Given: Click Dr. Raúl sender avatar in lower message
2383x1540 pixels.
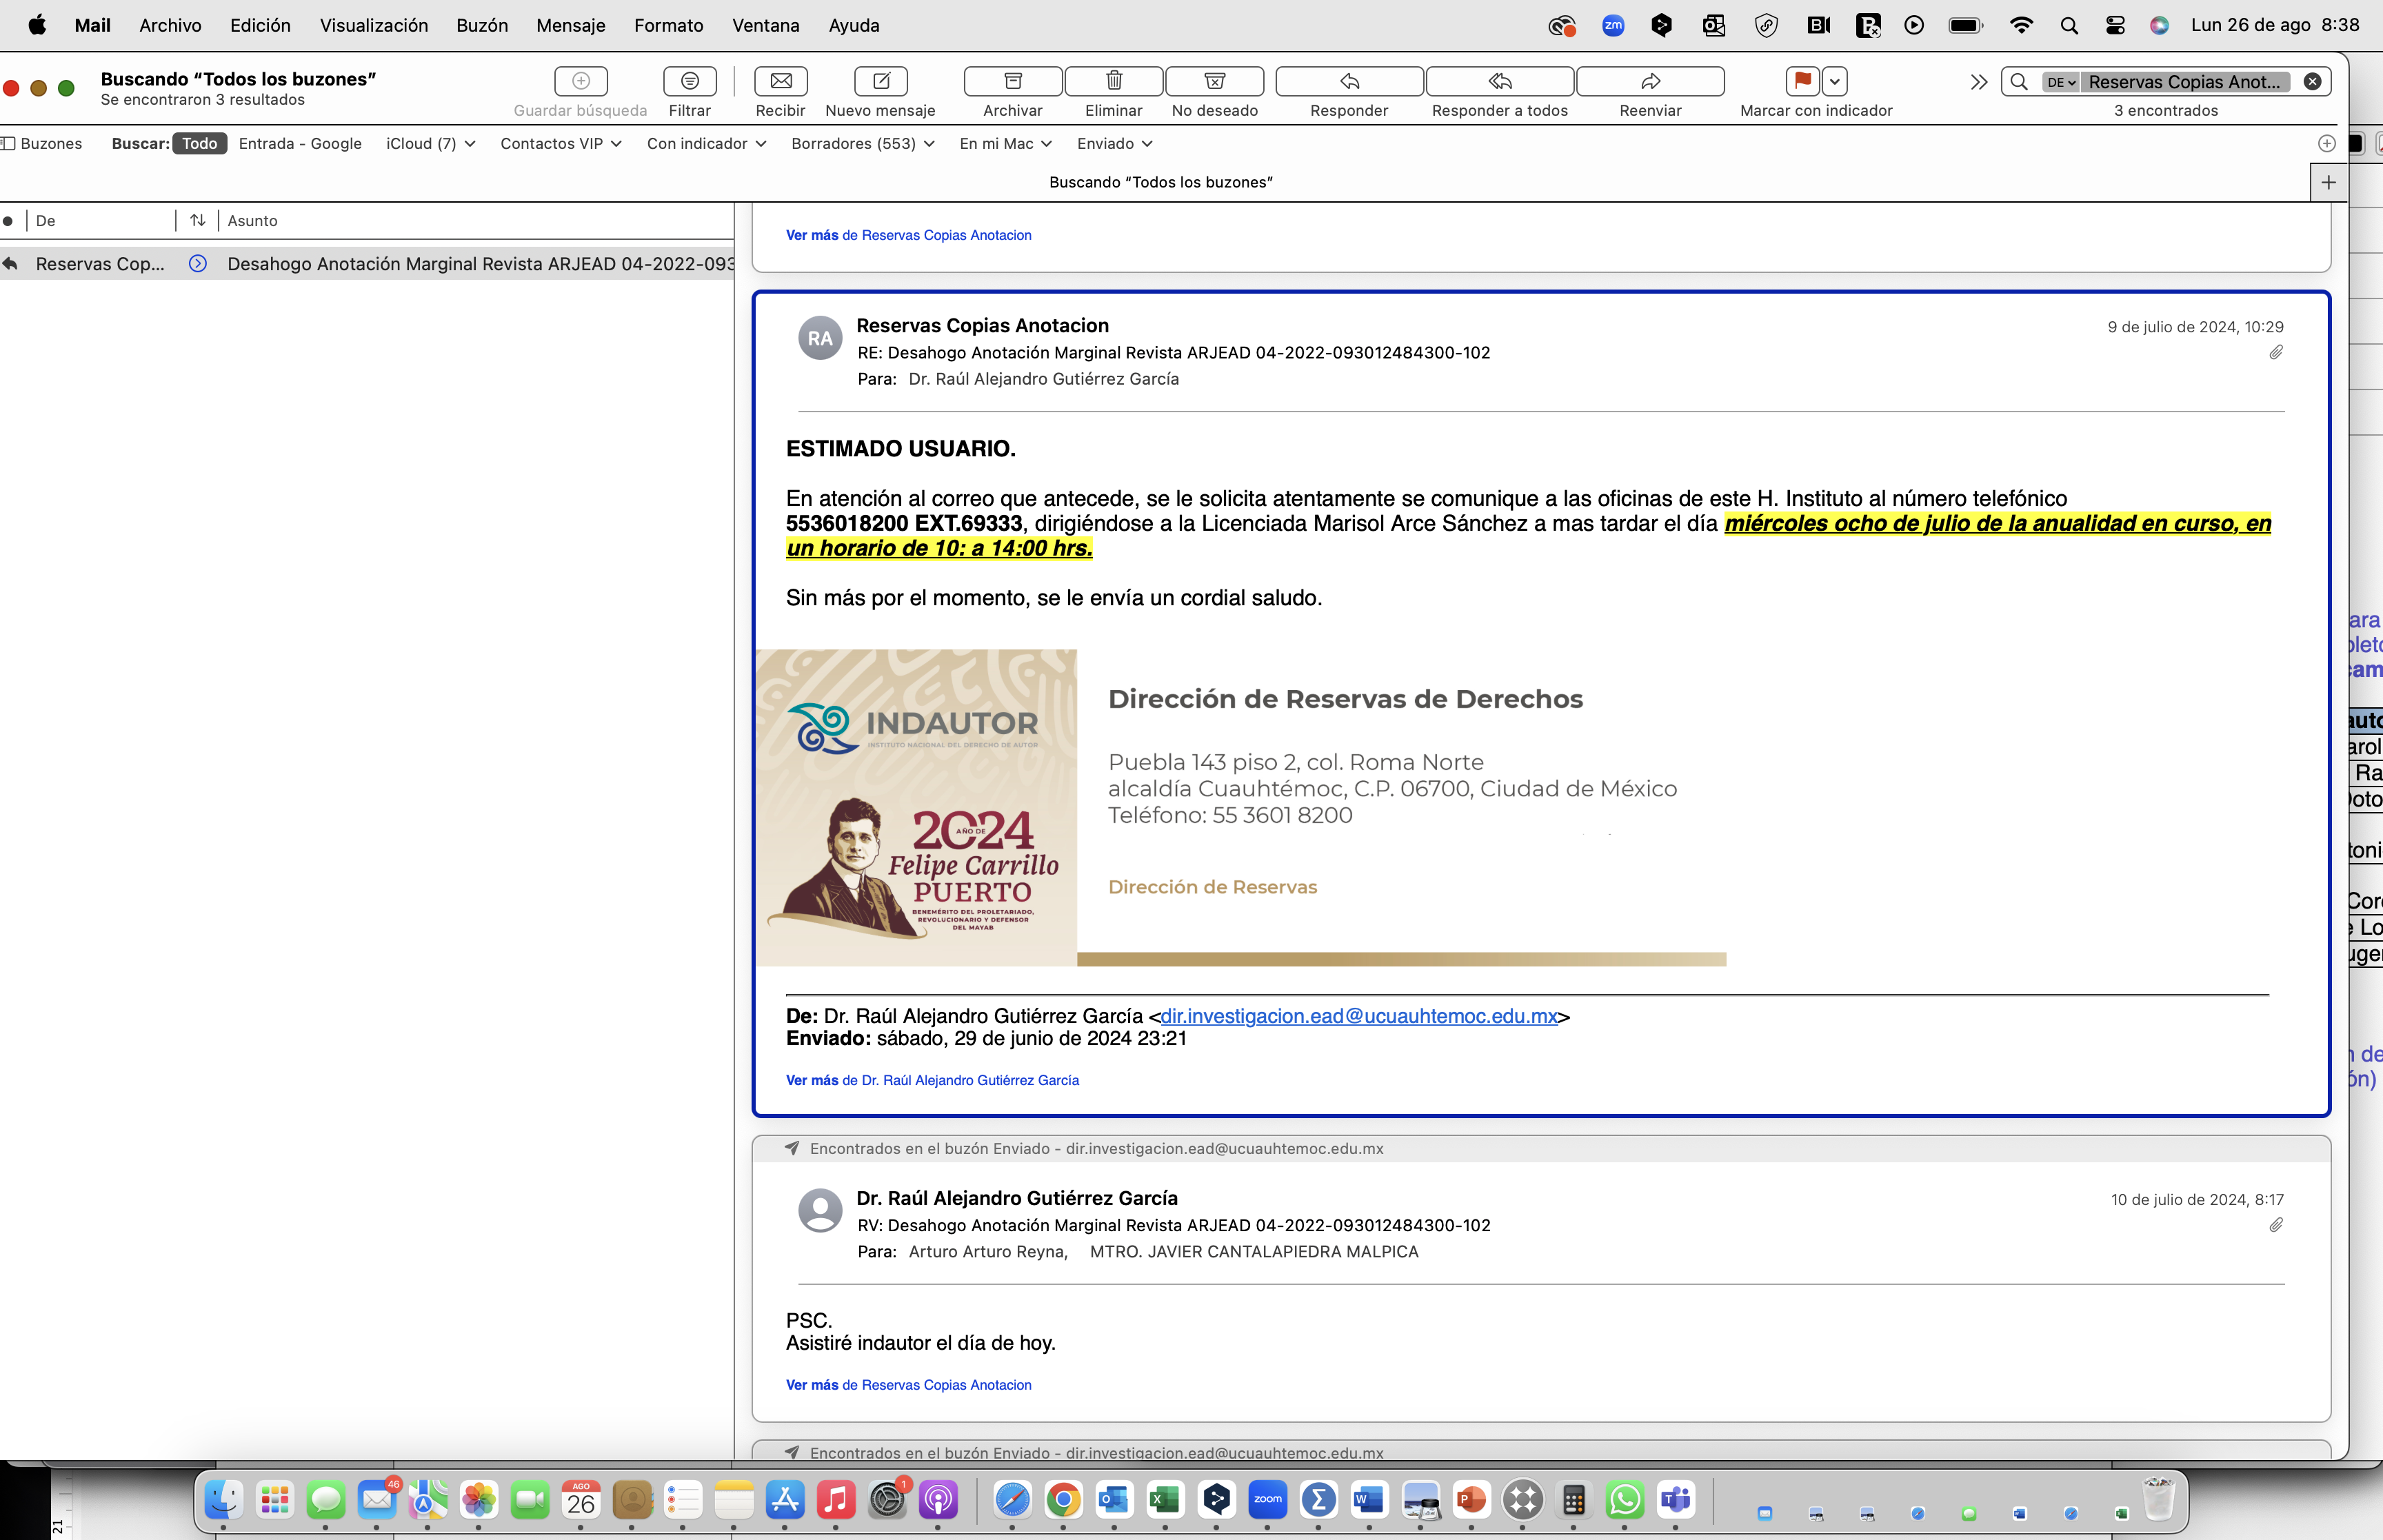Looking at the screenshot, I should point(820,1211).
